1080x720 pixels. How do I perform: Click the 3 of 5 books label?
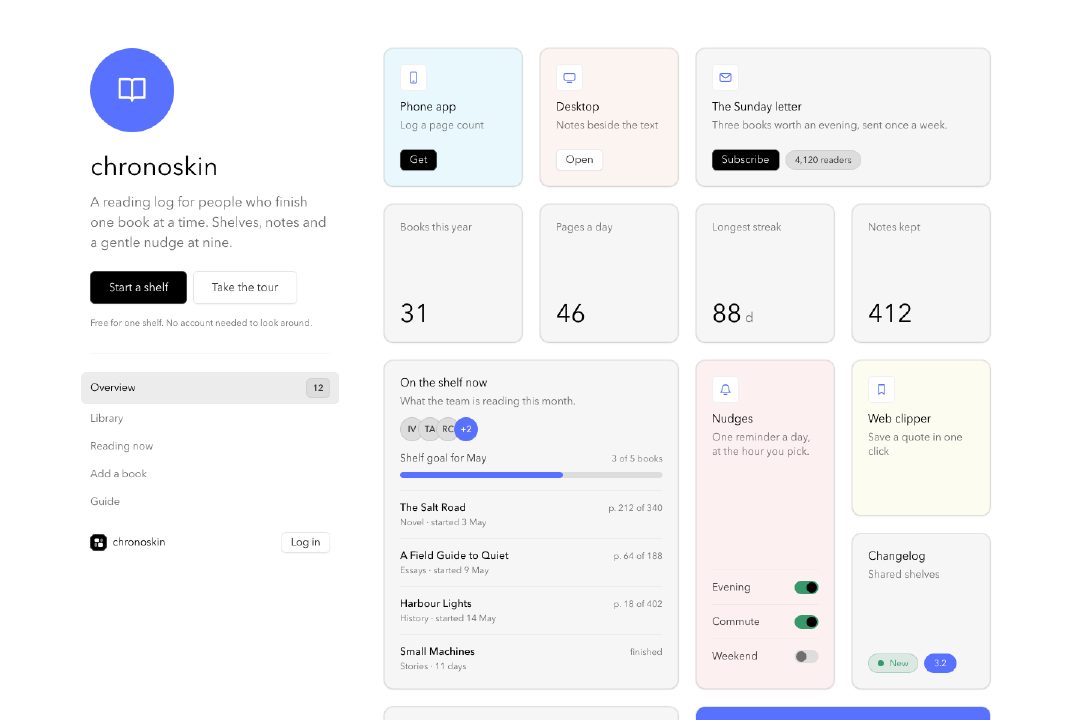coord(637,459)
